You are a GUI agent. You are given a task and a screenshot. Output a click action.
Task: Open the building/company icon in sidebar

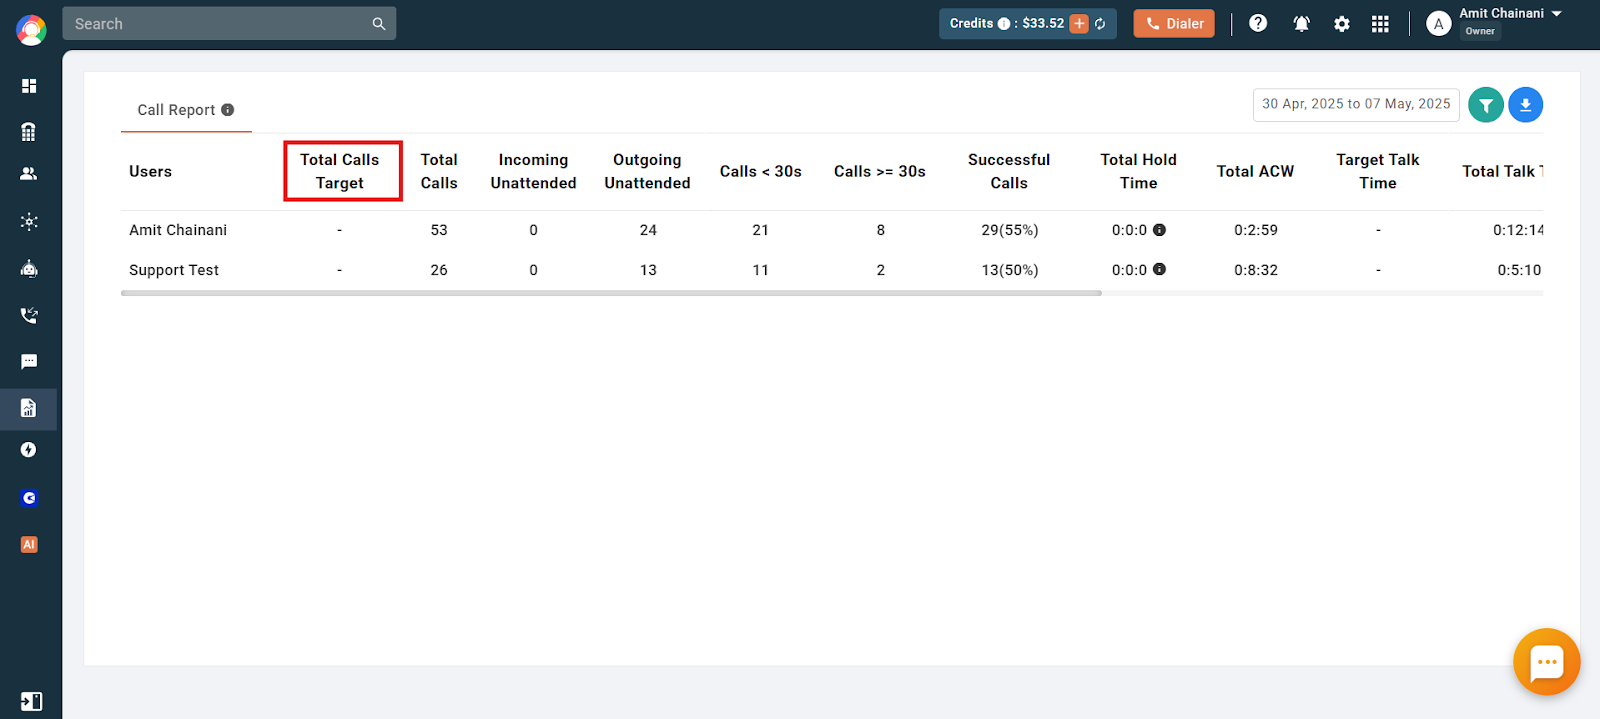(29, 132)
